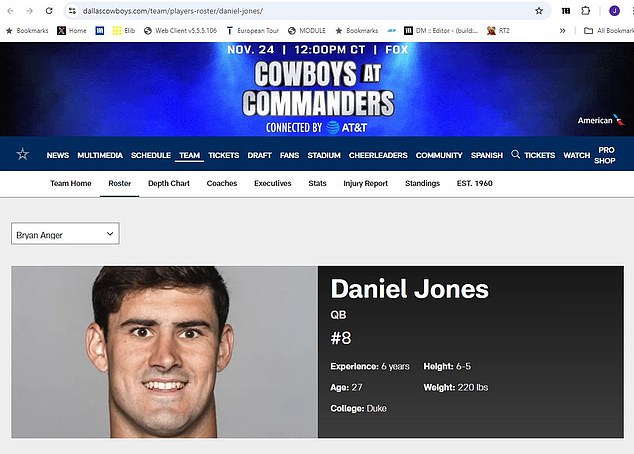
Task: Open the SCHEDULE menu item
Action: point(151,155)
